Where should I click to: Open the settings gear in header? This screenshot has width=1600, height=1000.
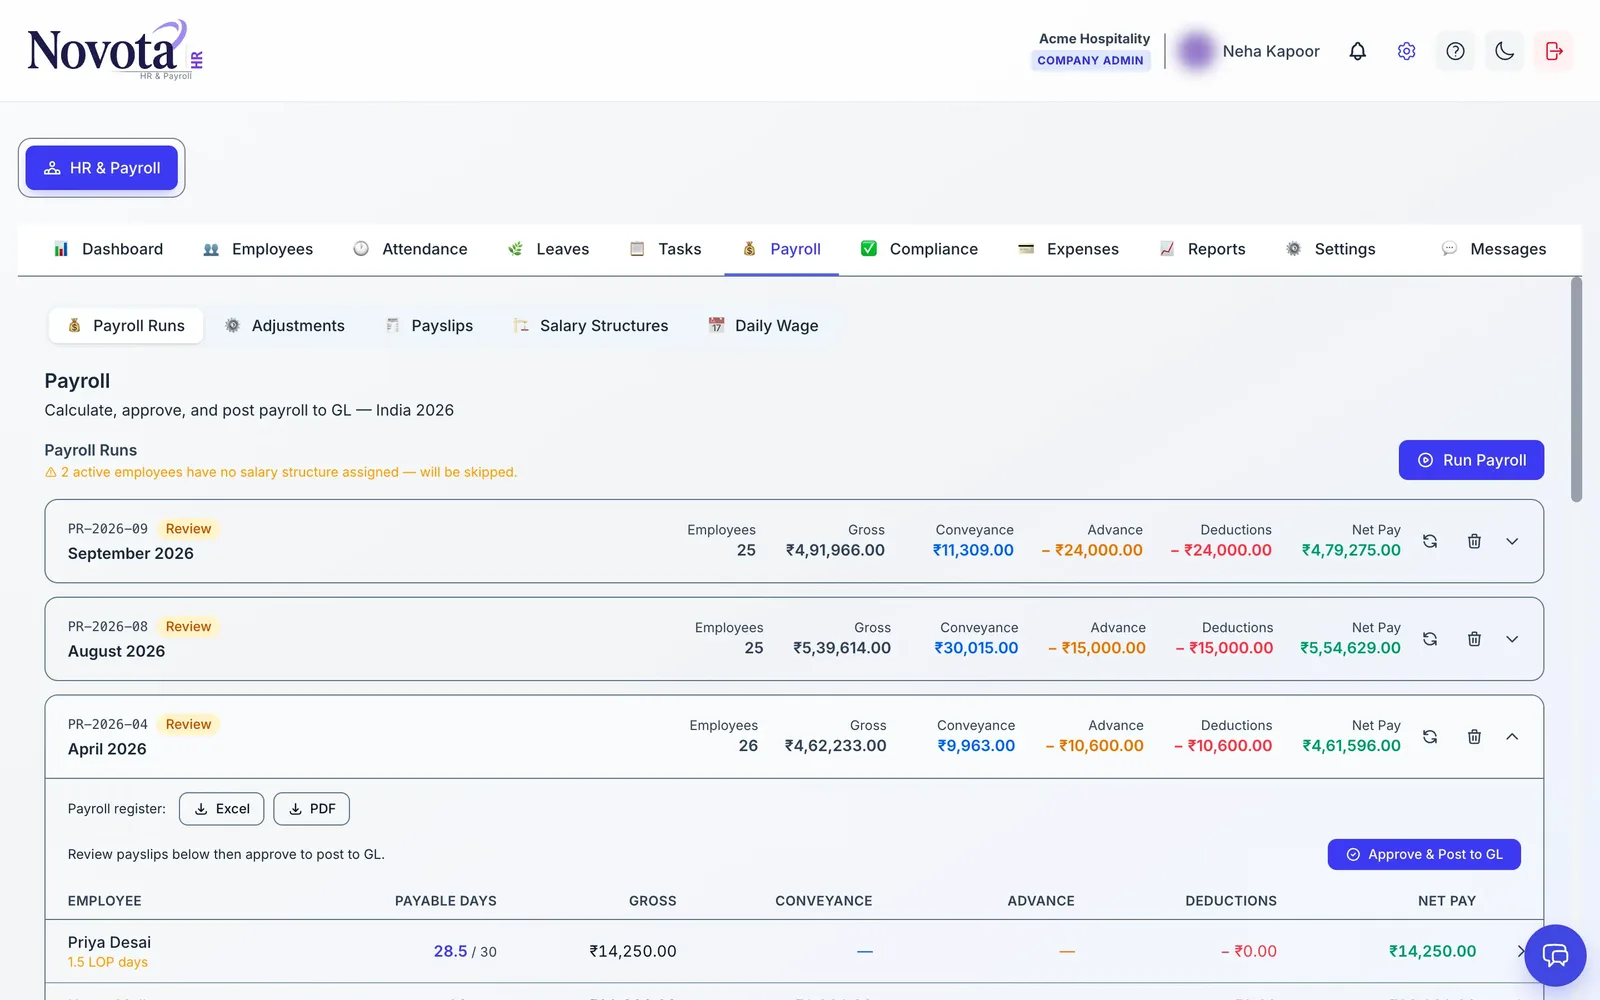tap(1406, 51)
